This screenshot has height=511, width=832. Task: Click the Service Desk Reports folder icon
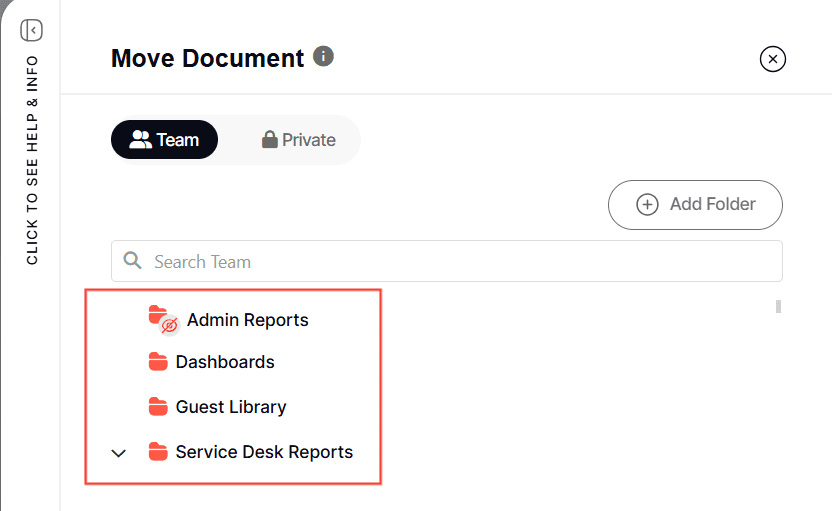[x=157, y=452]
